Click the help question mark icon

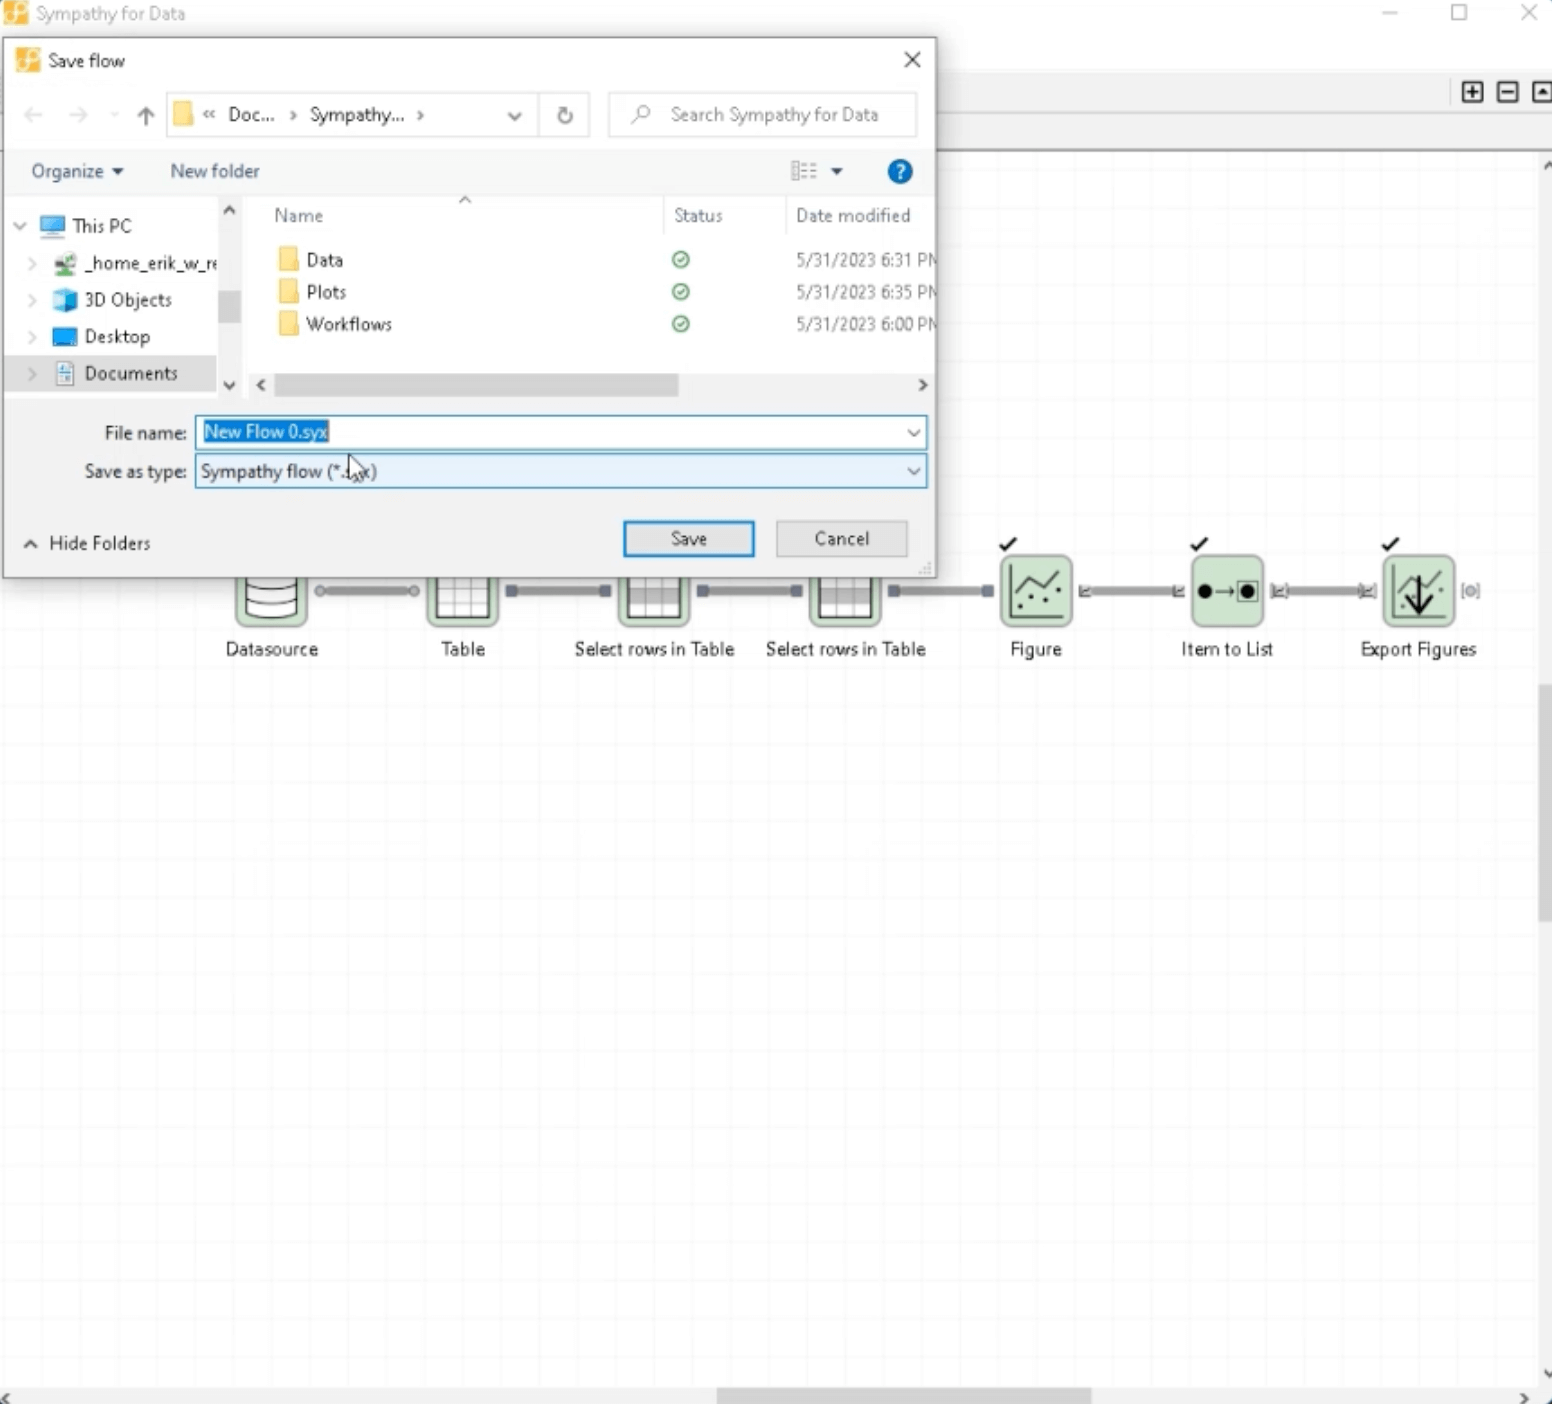tap(900, 171)
